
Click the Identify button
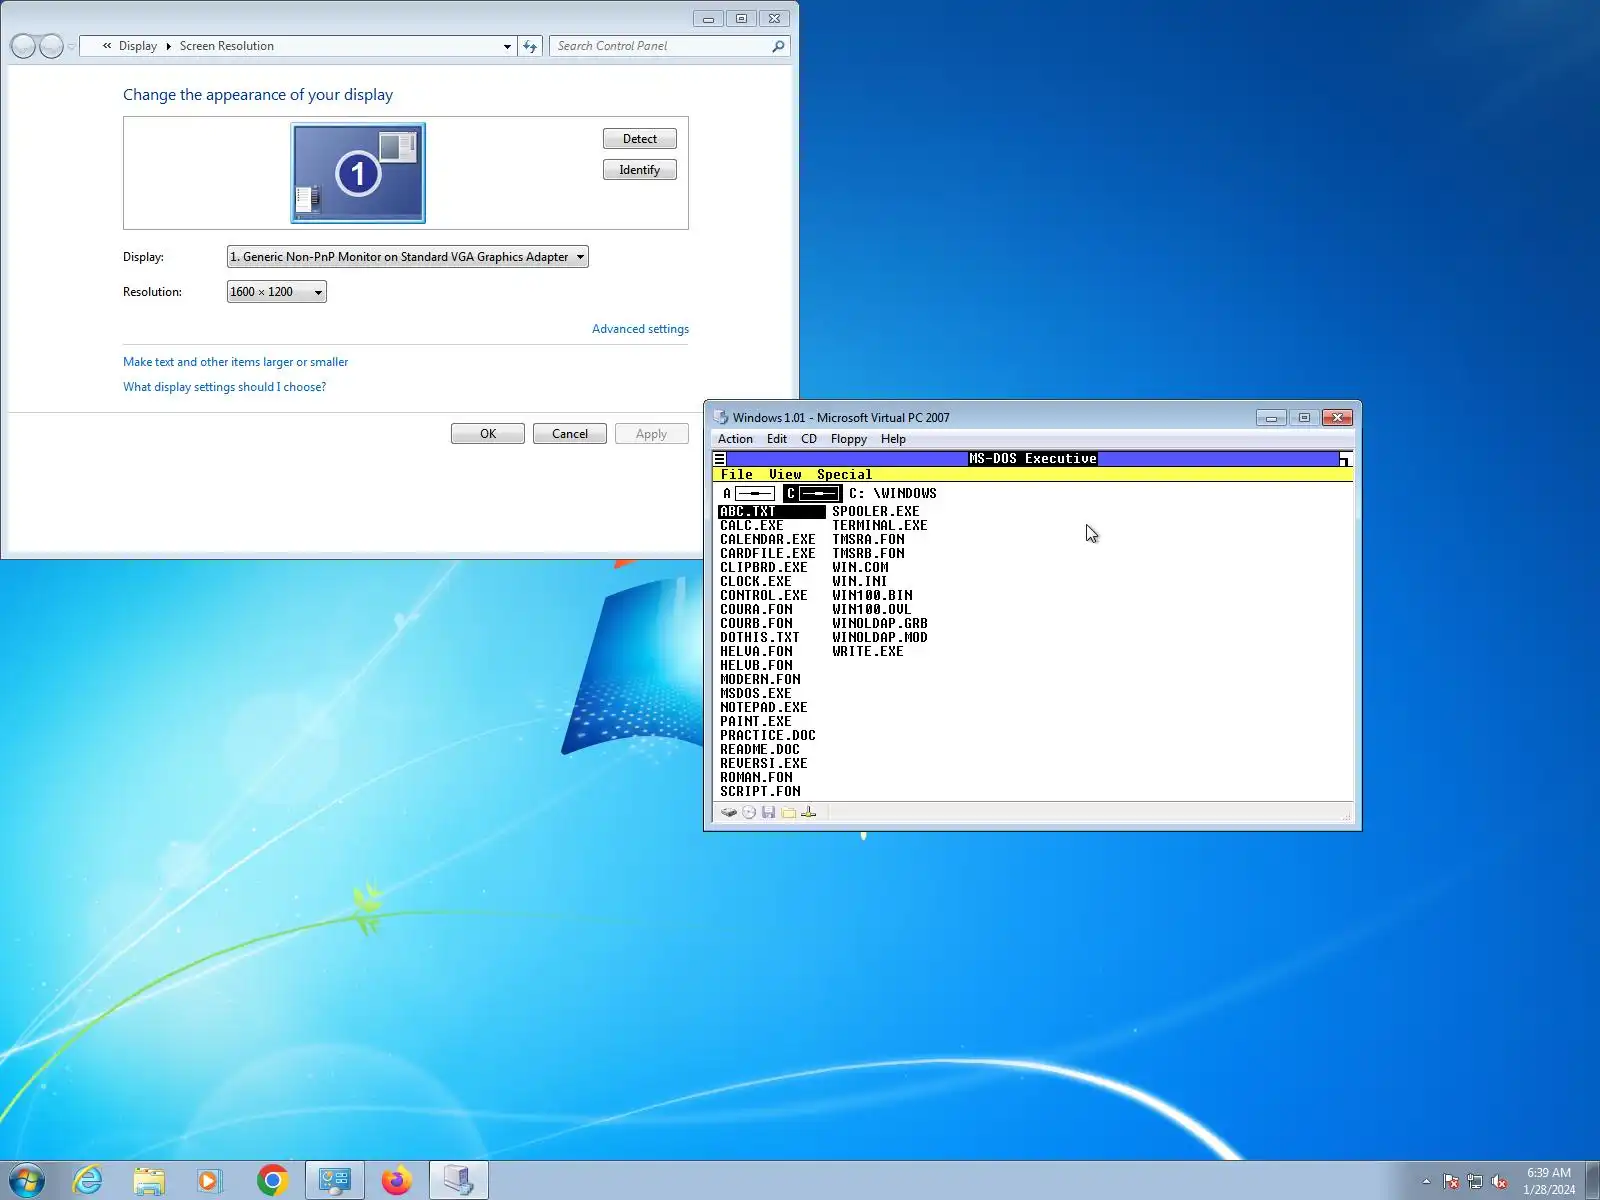point(640,170)
